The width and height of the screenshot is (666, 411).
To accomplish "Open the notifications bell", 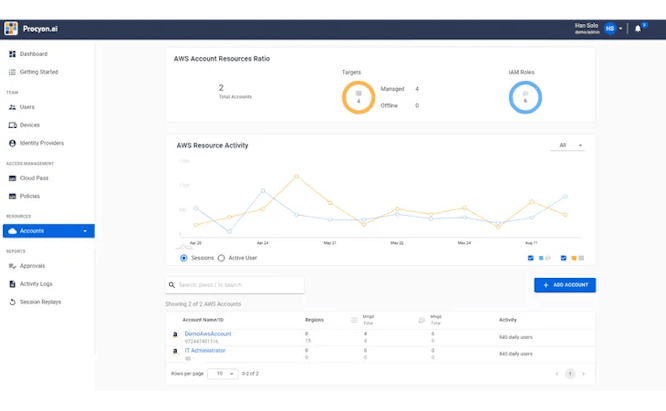I will (639, 28).
